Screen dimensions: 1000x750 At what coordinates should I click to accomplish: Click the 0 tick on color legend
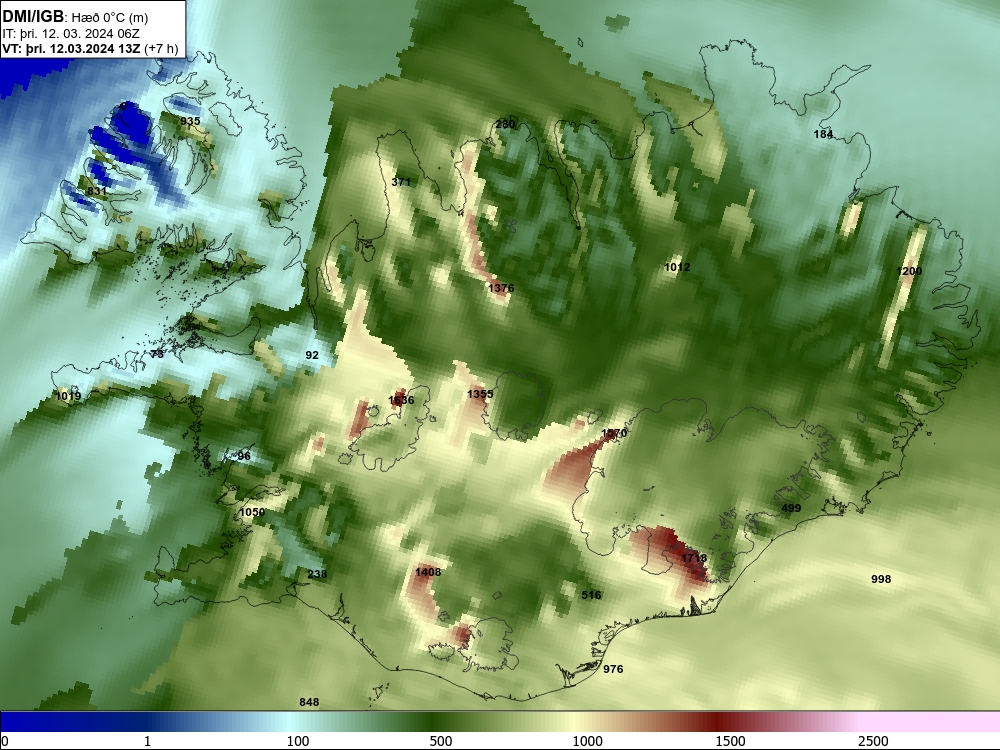coord(5,741)
